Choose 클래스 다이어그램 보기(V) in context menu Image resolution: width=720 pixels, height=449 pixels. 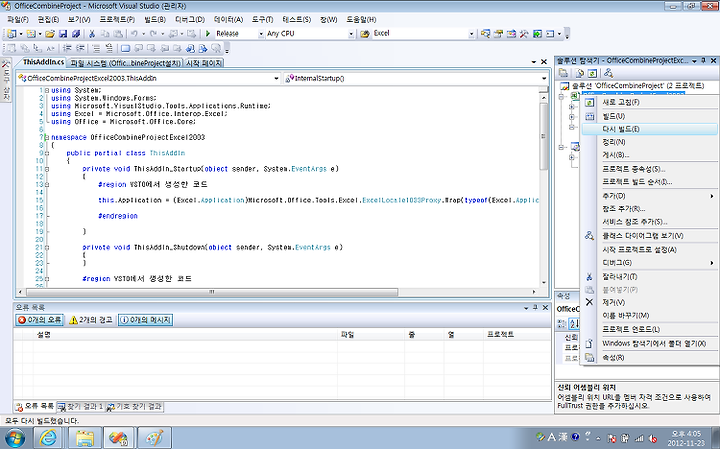tap(649, 236)
